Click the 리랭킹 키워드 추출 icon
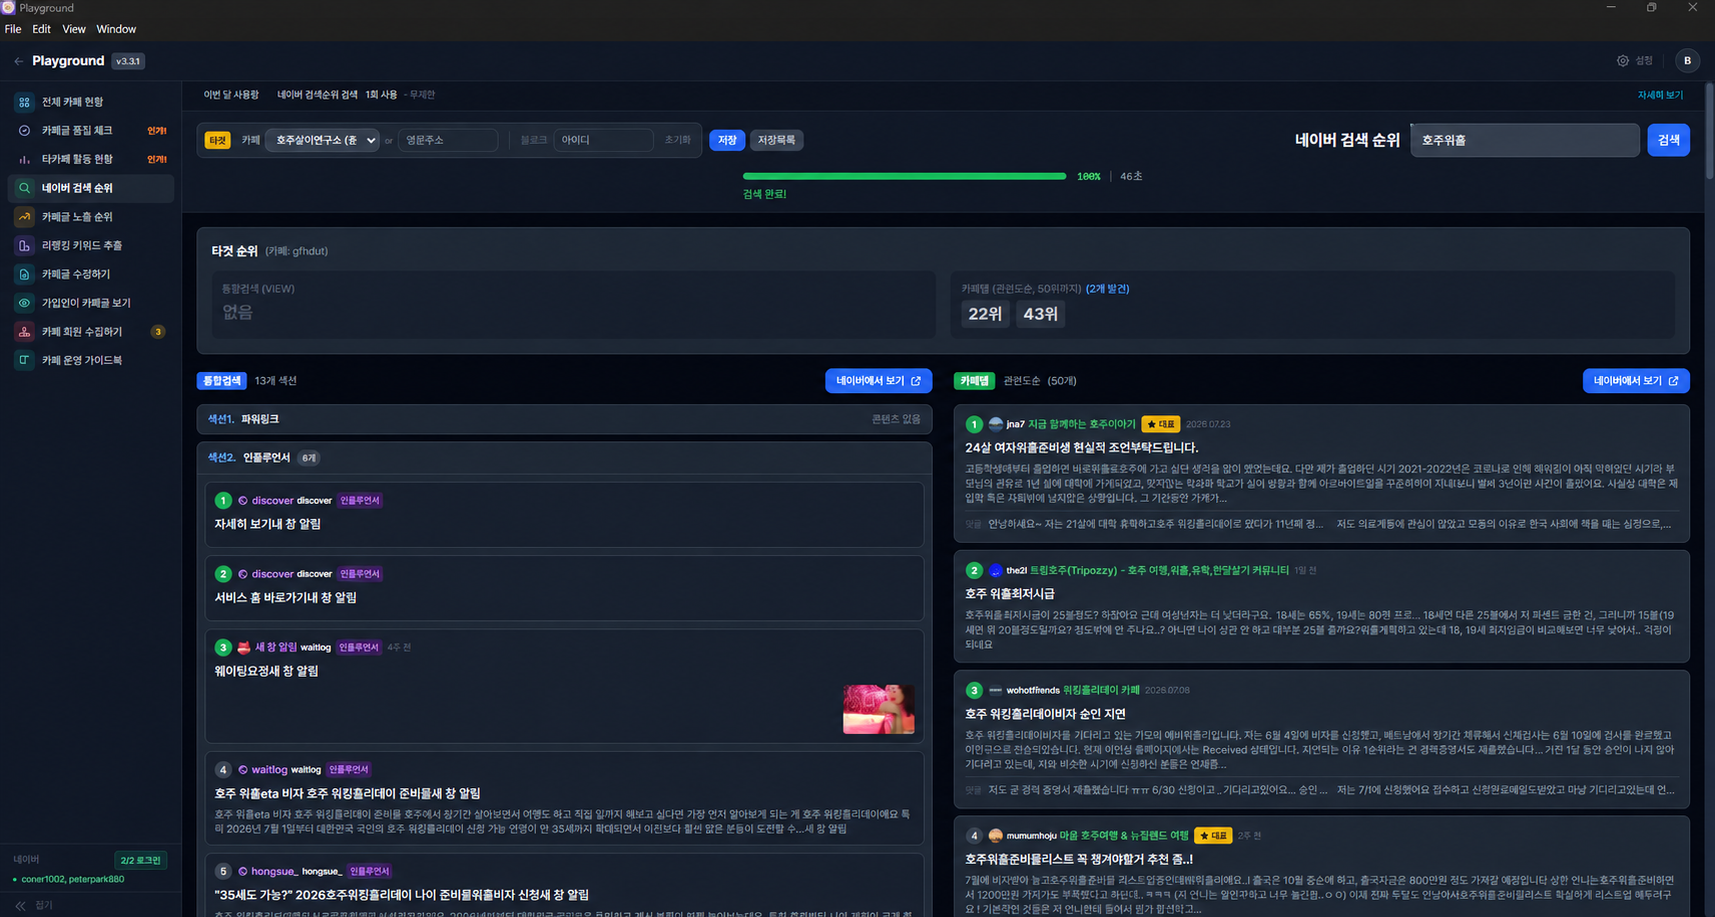1715x917 pixels. click(24, 245)
